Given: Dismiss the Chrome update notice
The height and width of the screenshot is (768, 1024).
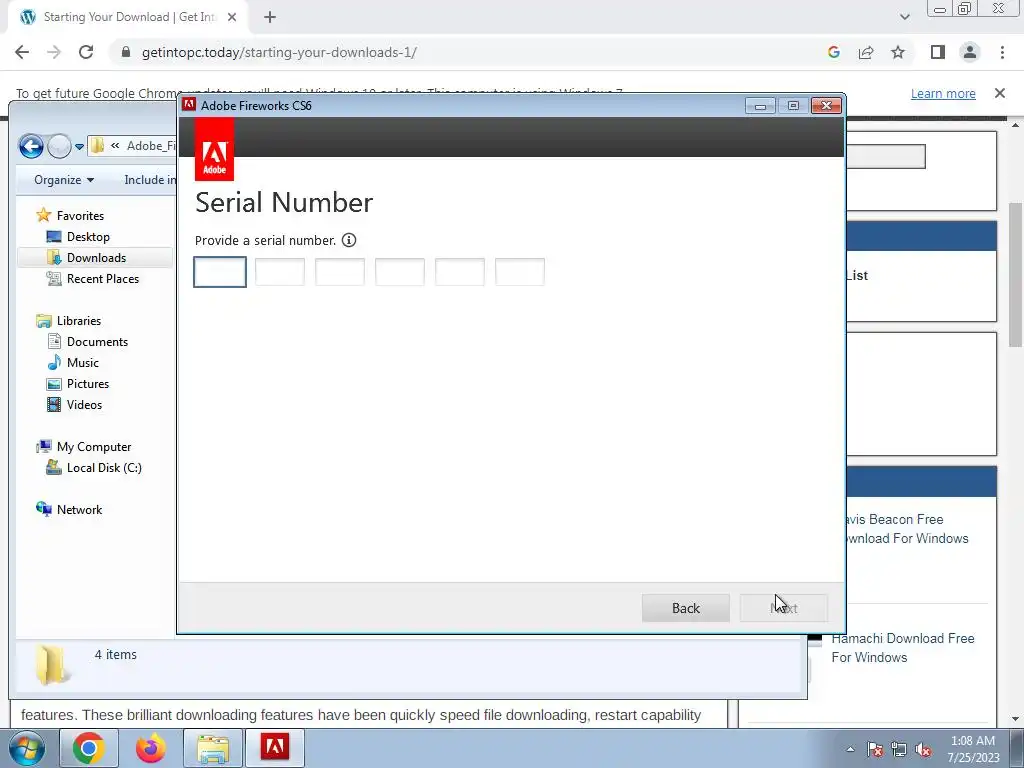Looking at the screenshot, I should coord(1000,93).
